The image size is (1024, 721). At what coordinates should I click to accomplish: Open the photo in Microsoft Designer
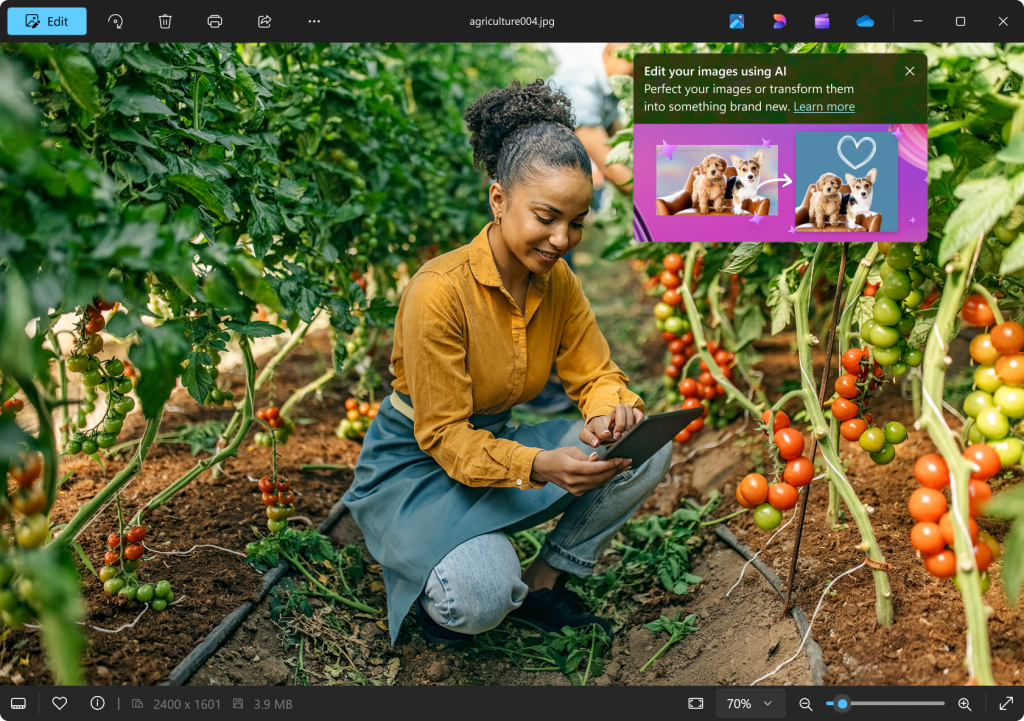(779, 20)
